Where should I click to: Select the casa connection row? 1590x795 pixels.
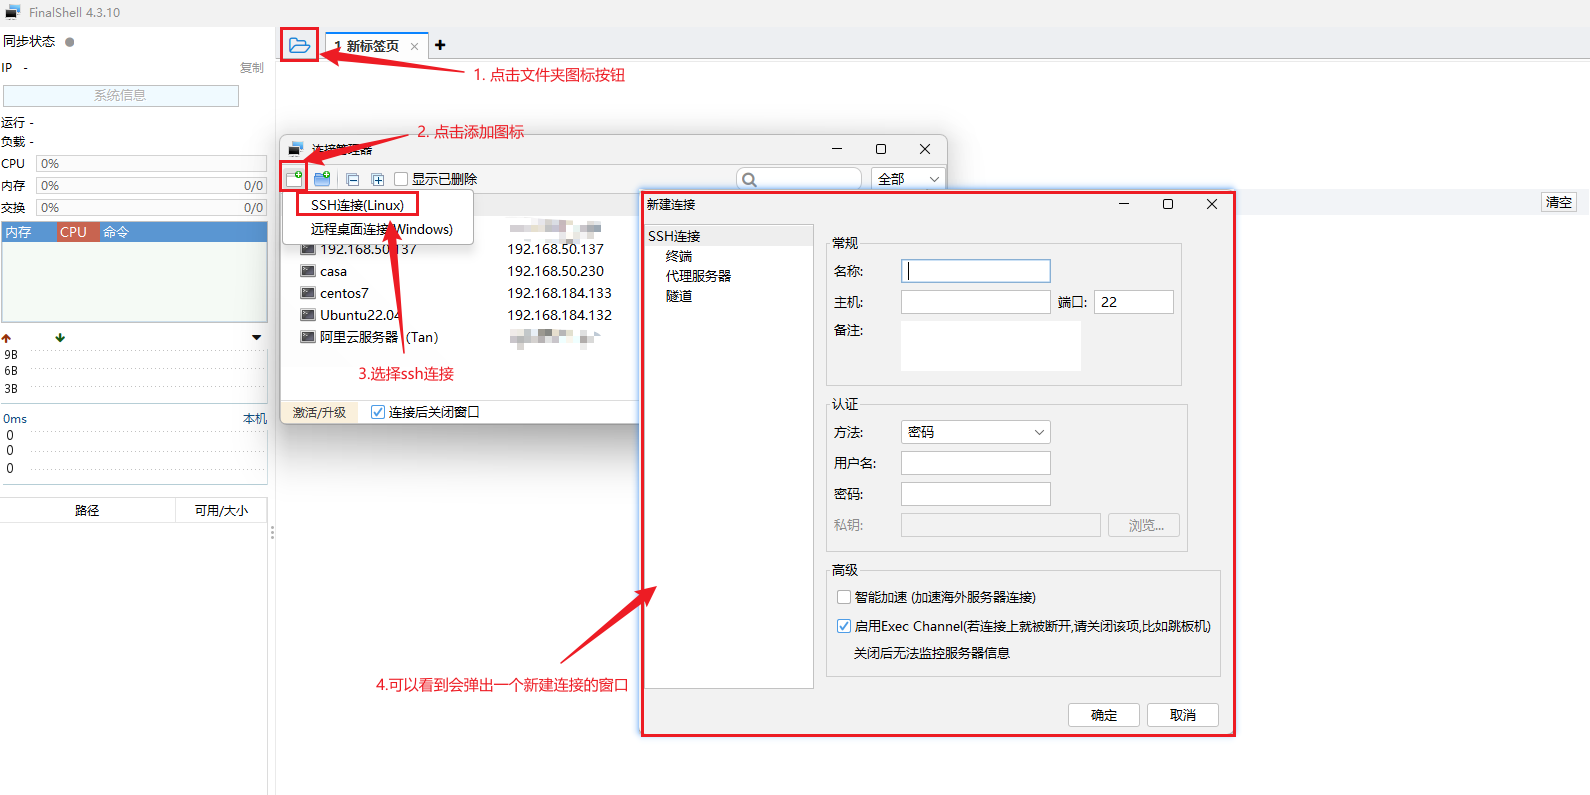[x=460, y=271]
